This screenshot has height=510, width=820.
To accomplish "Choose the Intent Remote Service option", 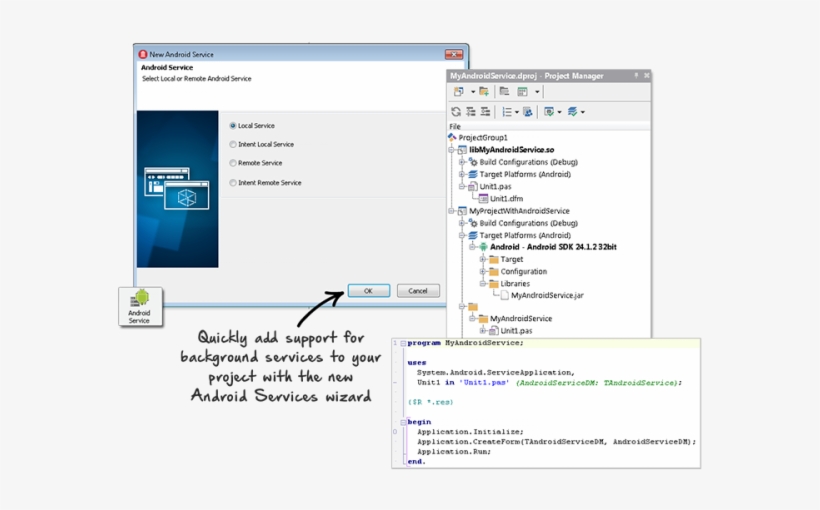I will click(x=233, y=183).
